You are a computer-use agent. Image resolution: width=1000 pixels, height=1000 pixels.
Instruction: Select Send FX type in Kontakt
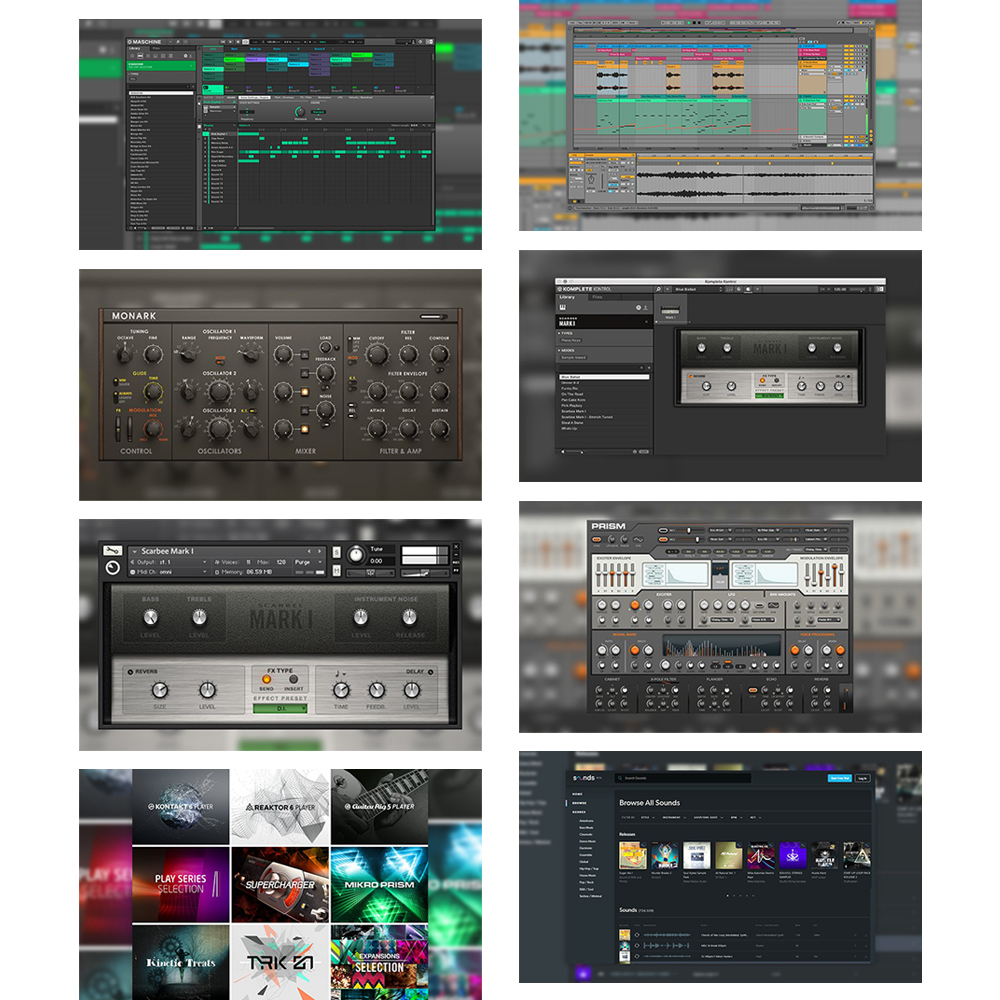click(x=267, y=679)
